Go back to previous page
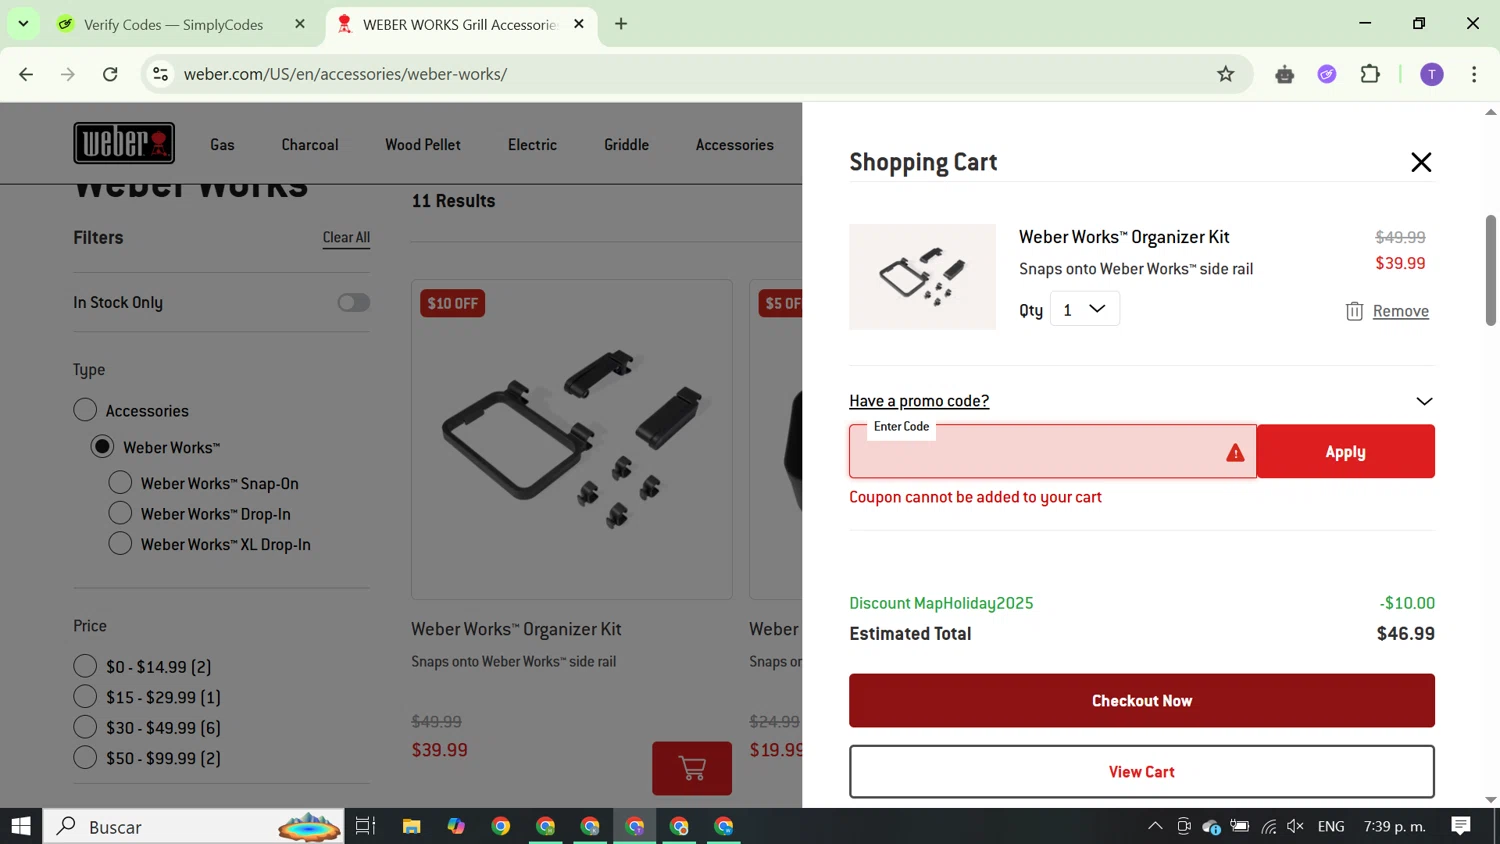This screenshot has width=1500, height=844. (26, 74)
